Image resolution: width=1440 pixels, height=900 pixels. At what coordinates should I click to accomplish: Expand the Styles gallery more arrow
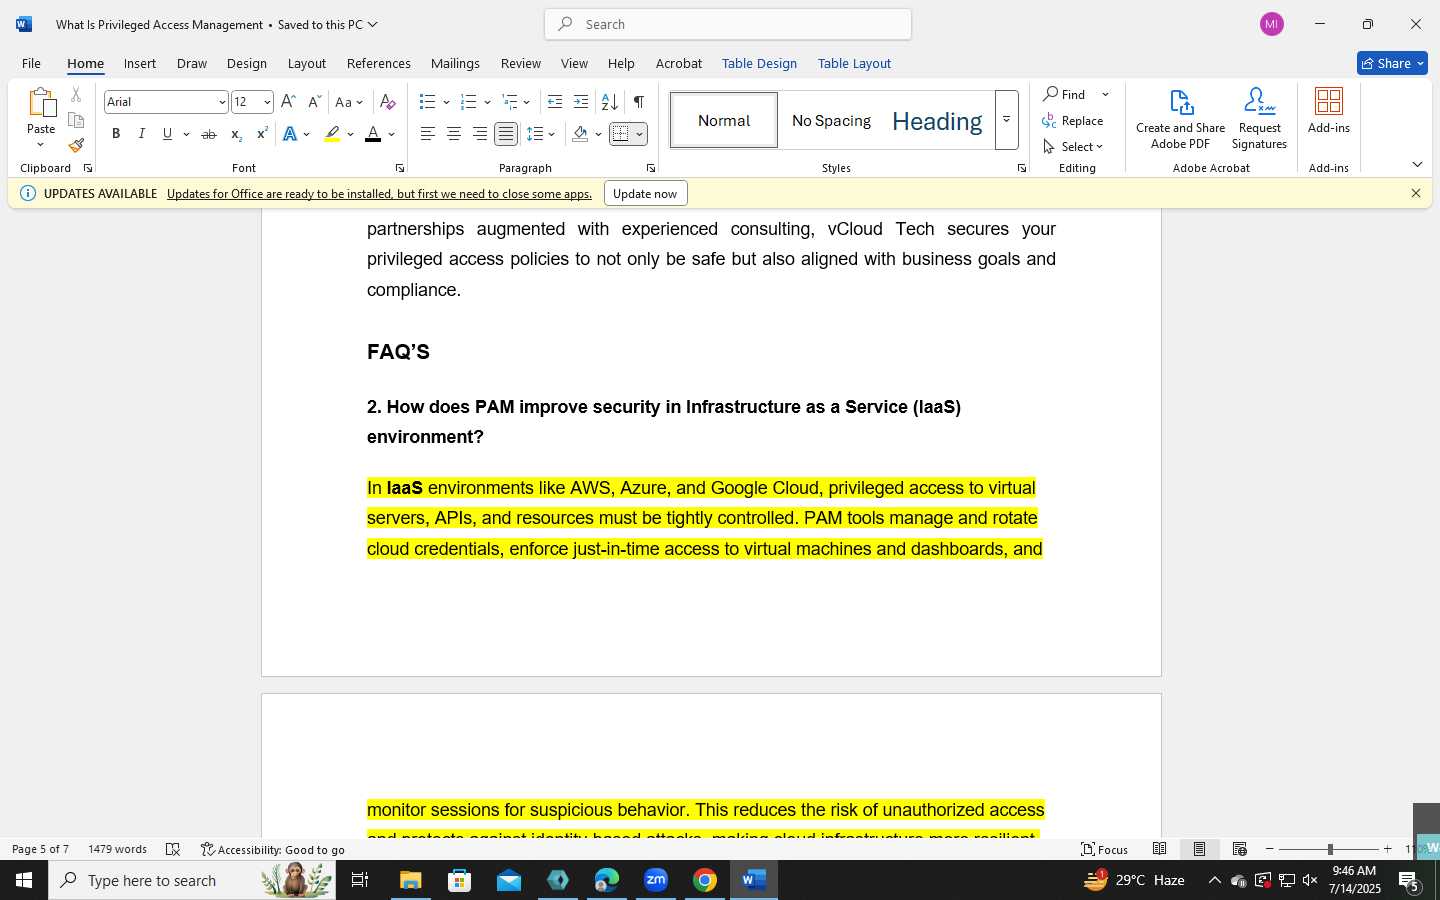click(x=1007, y=120)
